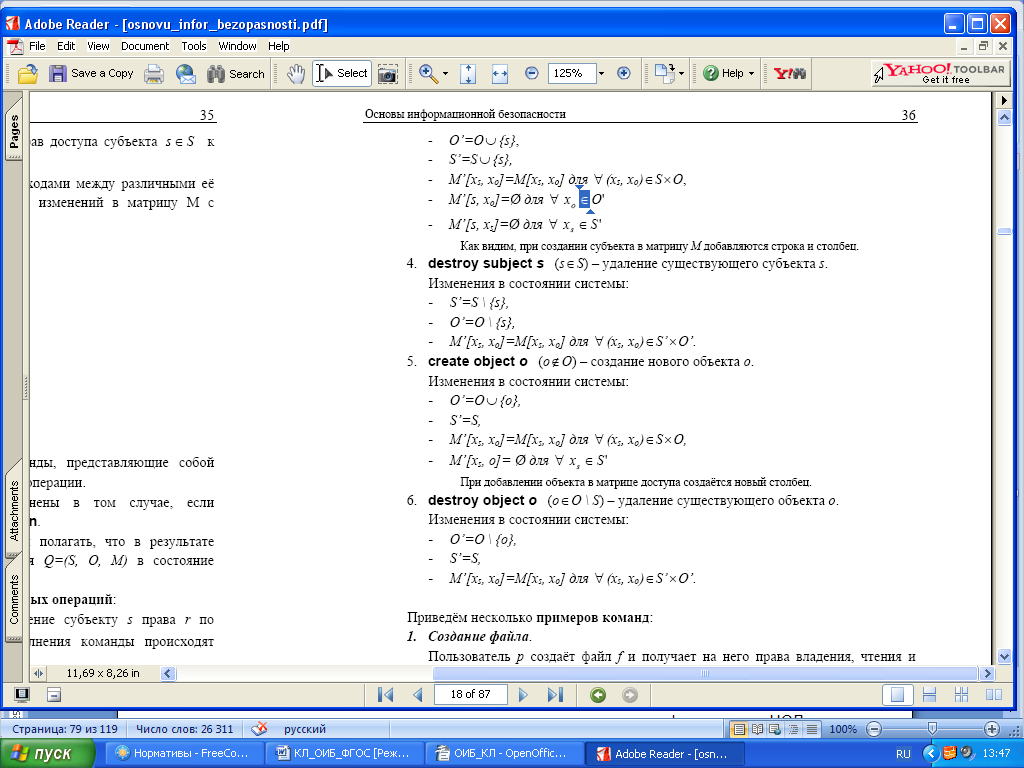Switch to Single Page layout
Screen dimensions: 1024x768
pos(897,695)
